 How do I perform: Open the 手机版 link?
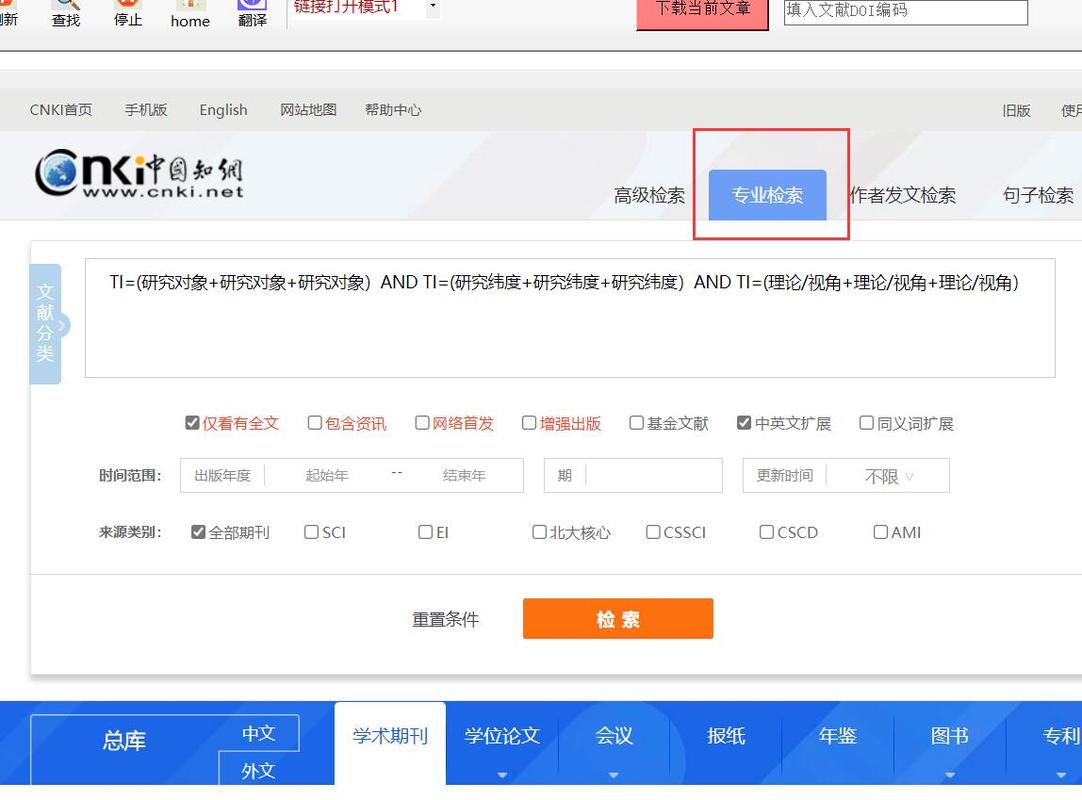[x=146, y=110]
